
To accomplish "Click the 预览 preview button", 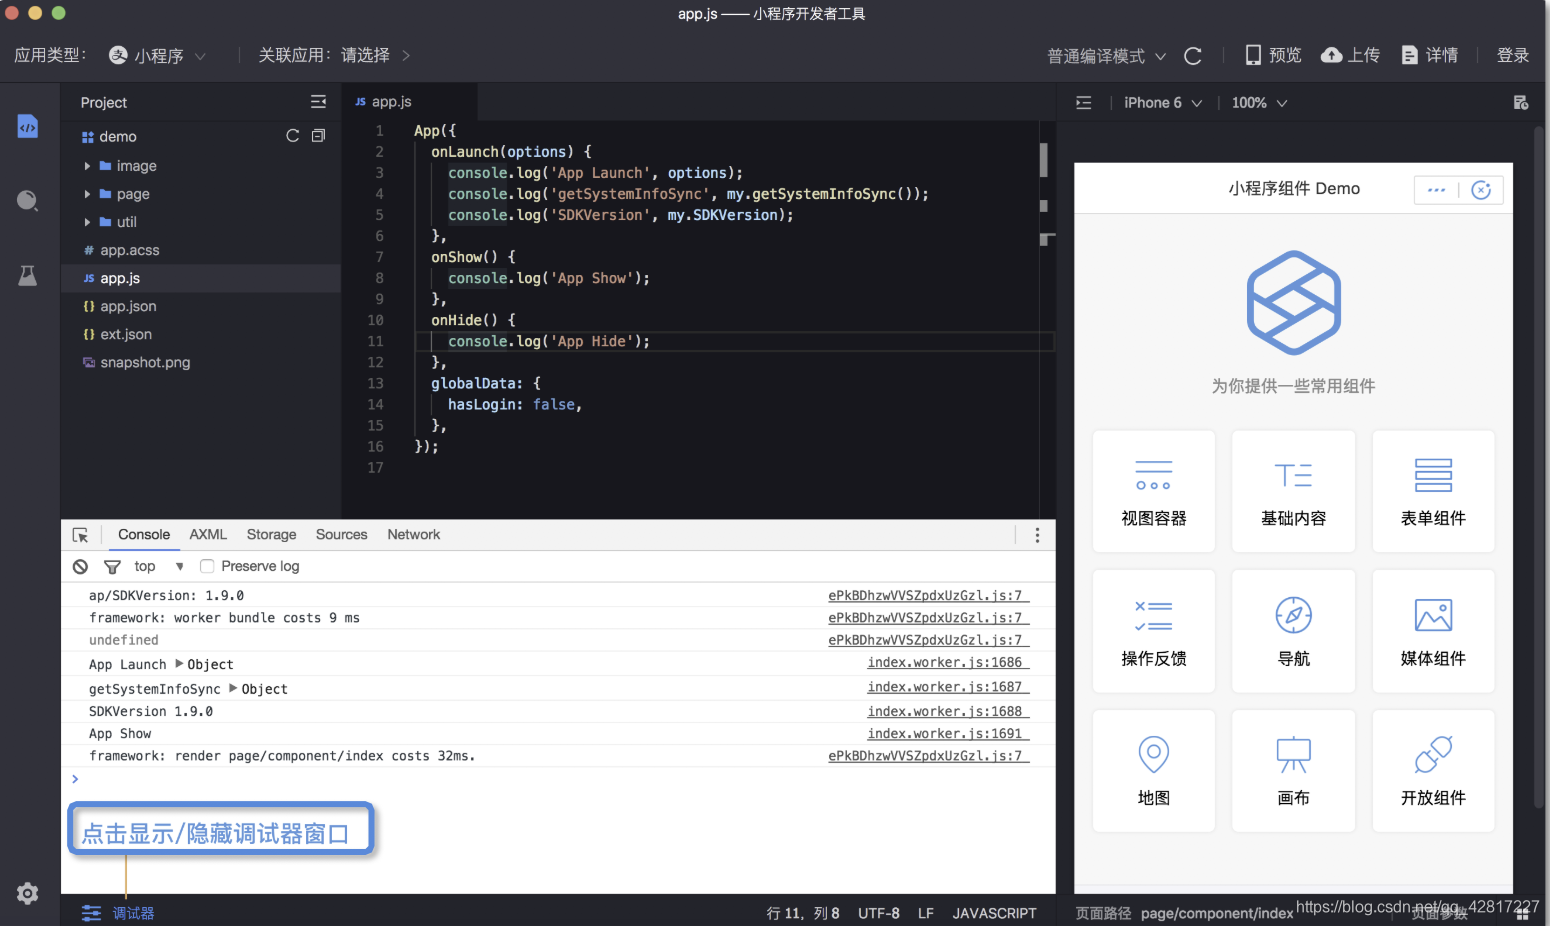I will click(x=1271, y=55).
